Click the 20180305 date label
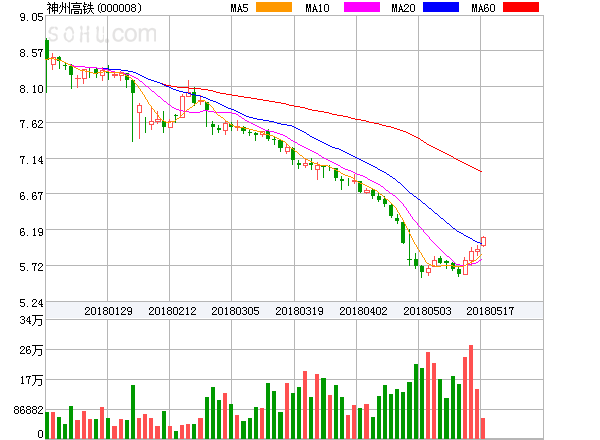Image resolution: width=600 pixels, height=440 pixels. coord(235,311)
